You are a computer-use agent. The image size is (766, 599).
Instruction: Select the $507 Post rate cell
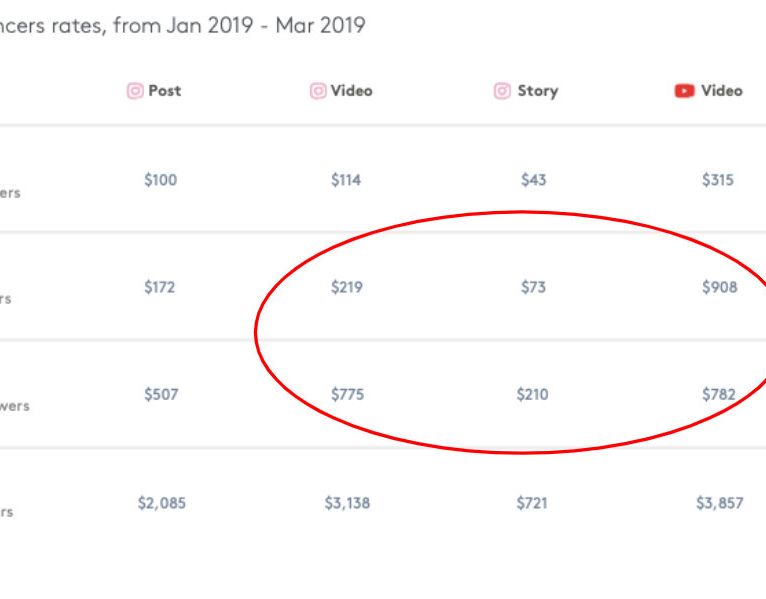coord(160,394)
